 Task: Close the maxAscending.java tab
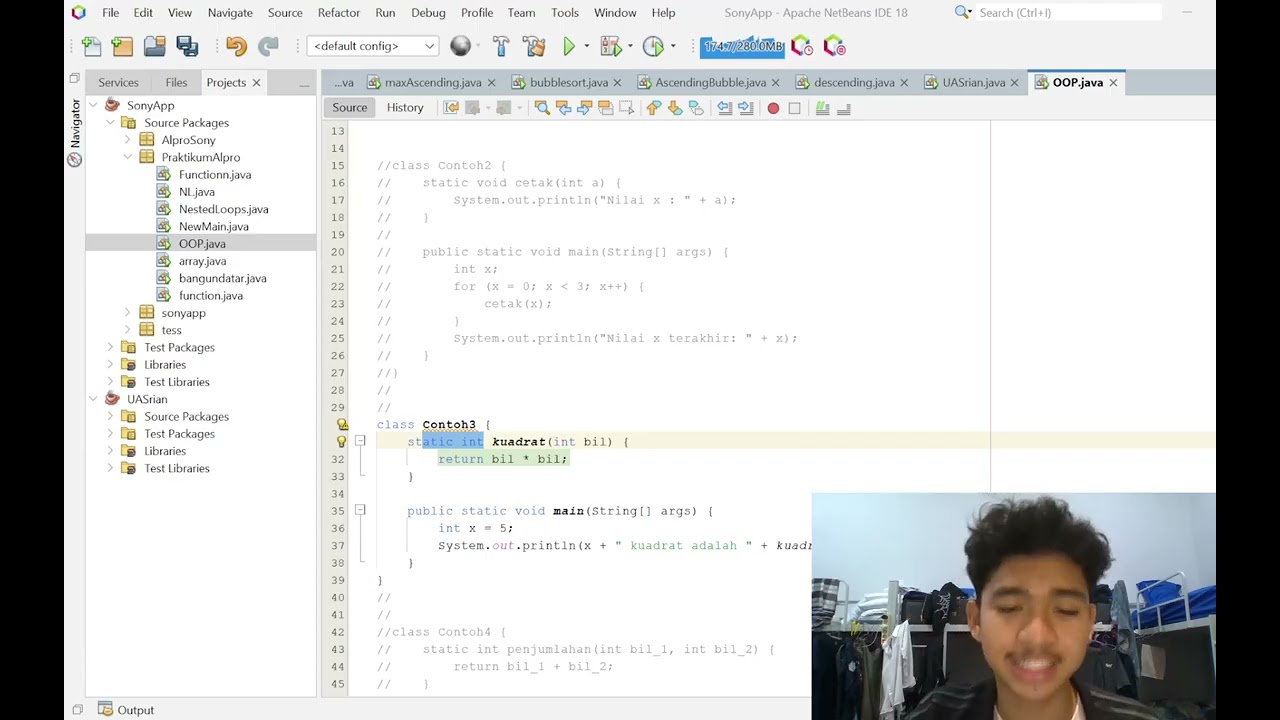point(493,83)
